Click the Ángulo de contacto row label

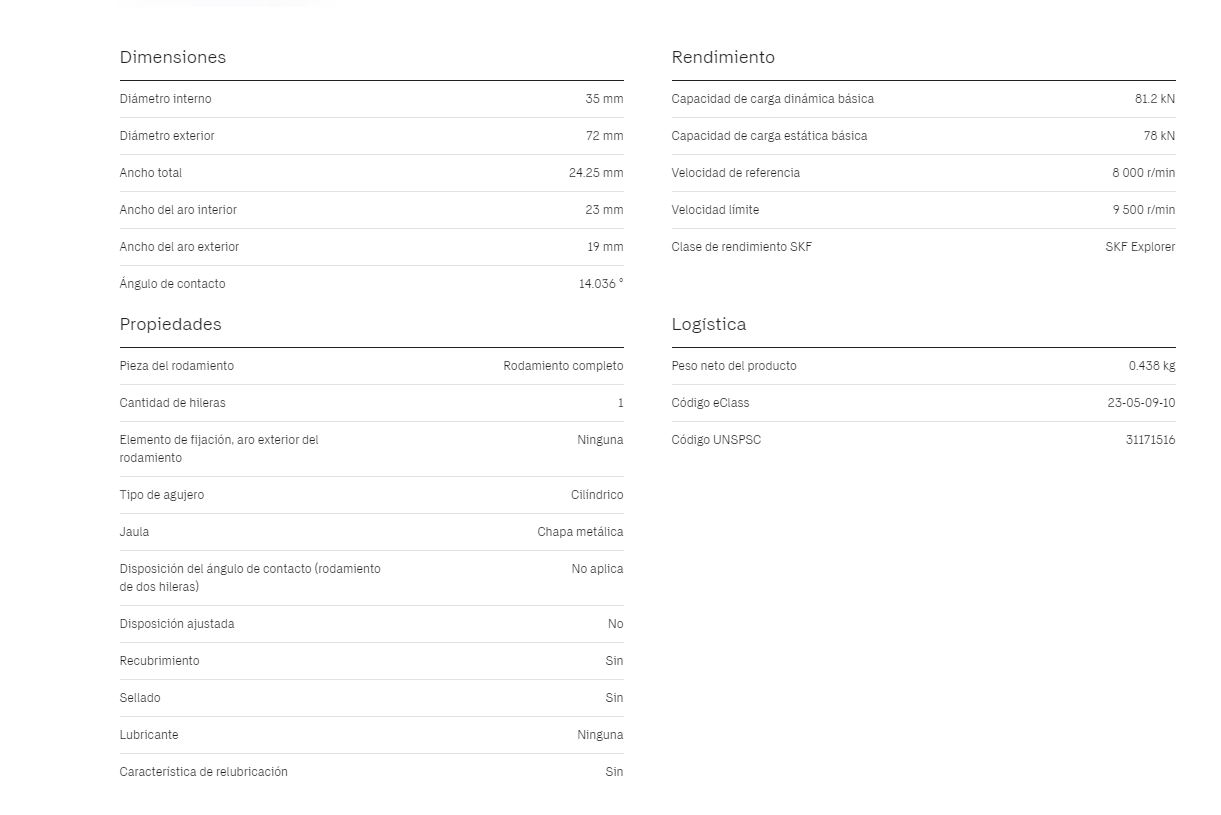tap(173, 284)
